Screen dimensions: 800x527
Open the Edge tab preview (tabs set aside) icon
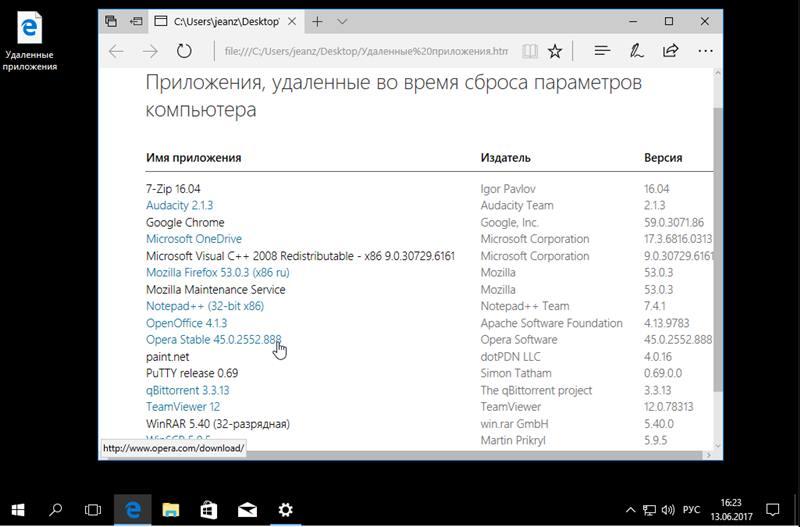[111, 21]
